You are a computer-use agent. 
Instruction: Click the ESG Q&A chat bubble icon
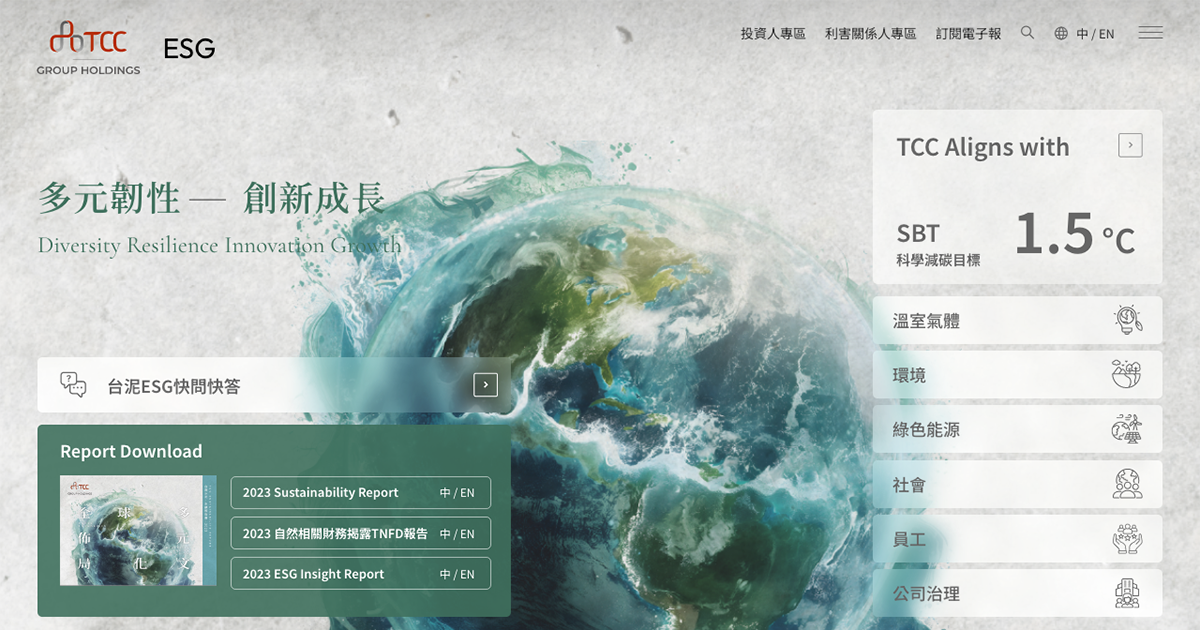[x=73, y=385]
